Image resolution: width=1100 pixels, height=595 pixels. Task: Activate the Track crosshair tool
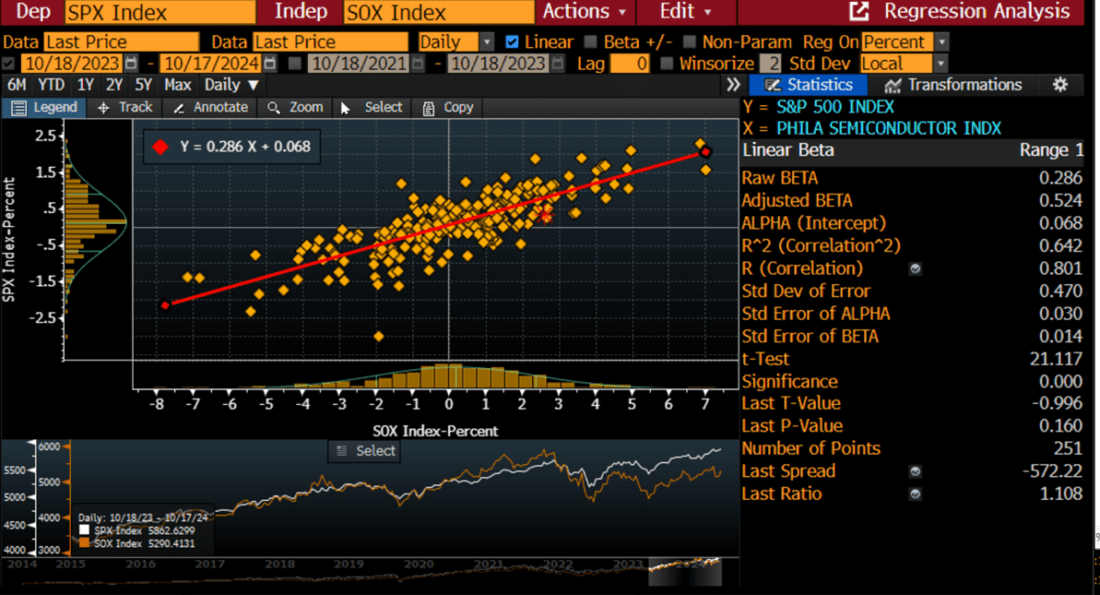coord(125,107)
